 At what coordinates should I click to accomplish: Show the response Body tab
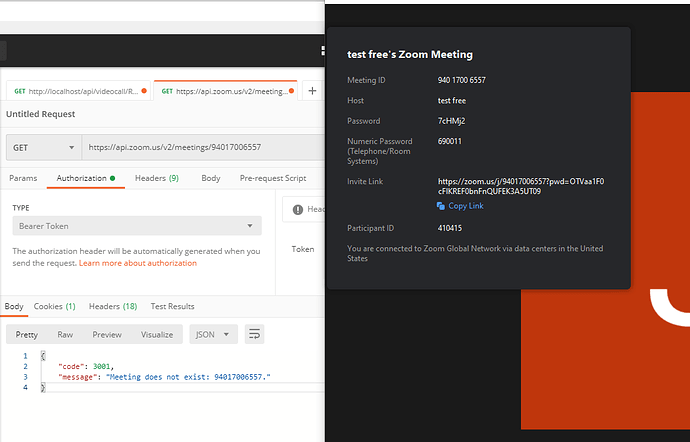14,306
